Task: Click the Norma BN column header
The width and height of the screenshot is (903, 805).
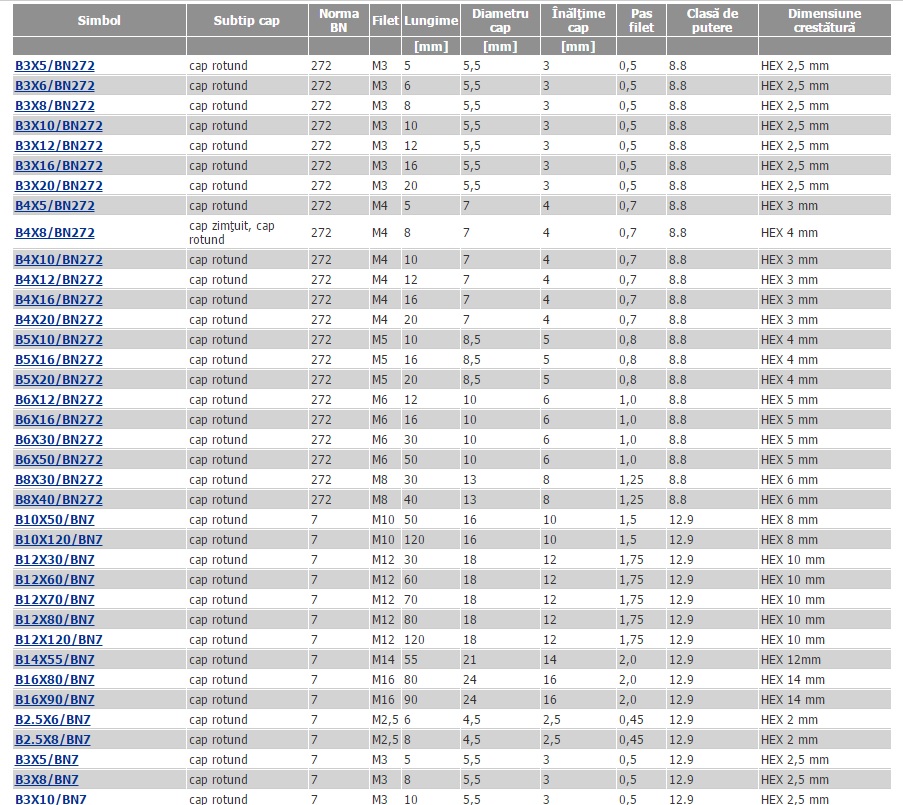Action: [x=339, y=21]
